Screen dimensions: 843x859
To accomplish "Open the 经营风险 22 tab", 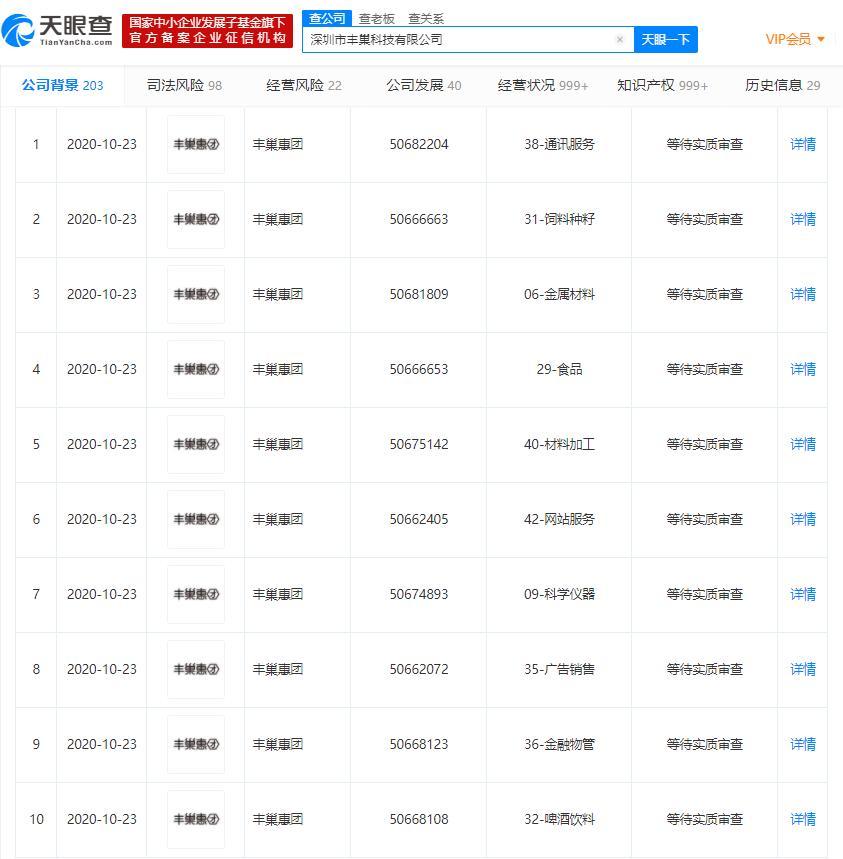I will click(x=303, y=85).
